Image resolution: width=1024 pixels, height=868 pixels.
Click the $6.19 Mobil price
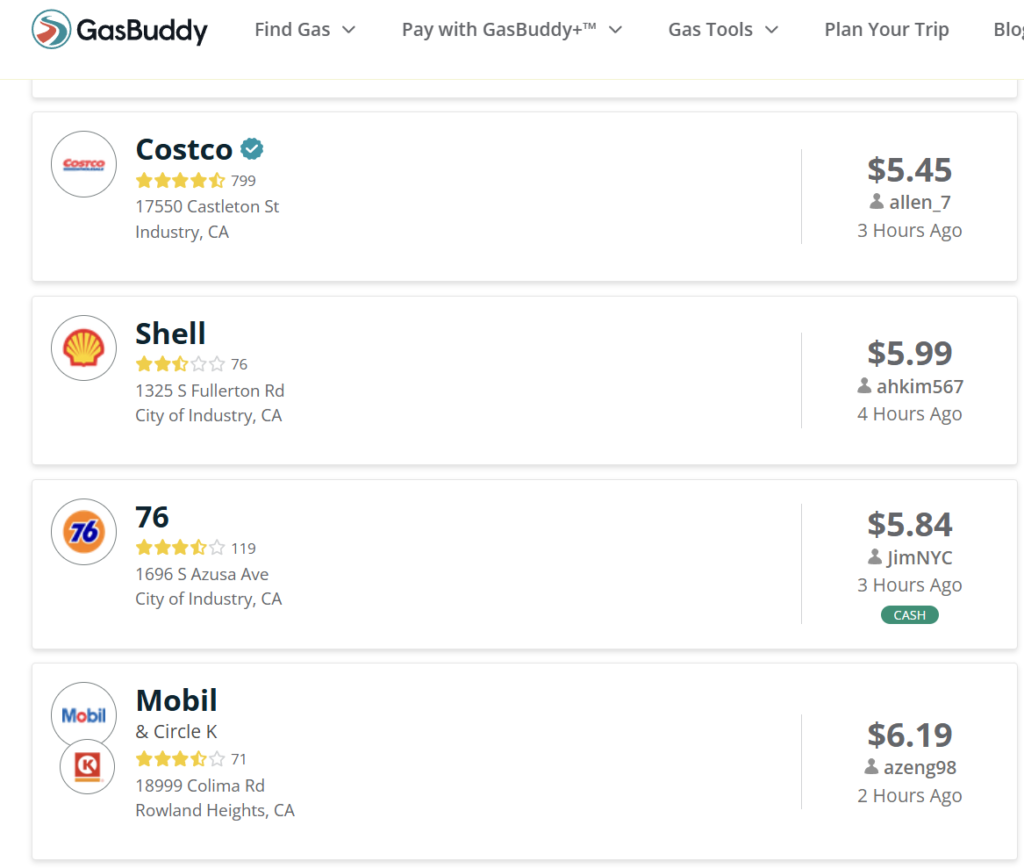point(909,735)
